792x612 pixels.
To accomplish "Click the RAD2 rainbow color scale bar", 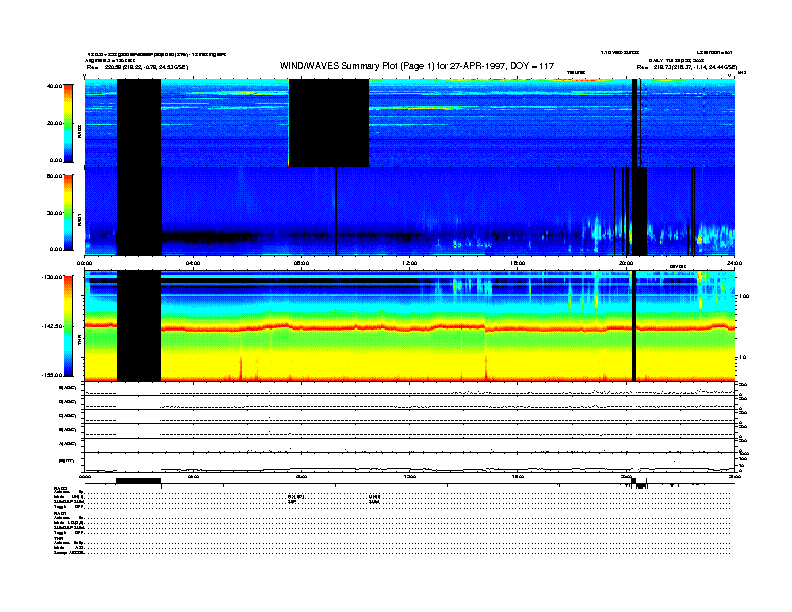I will pyautogui.click(x=68, y=123).
